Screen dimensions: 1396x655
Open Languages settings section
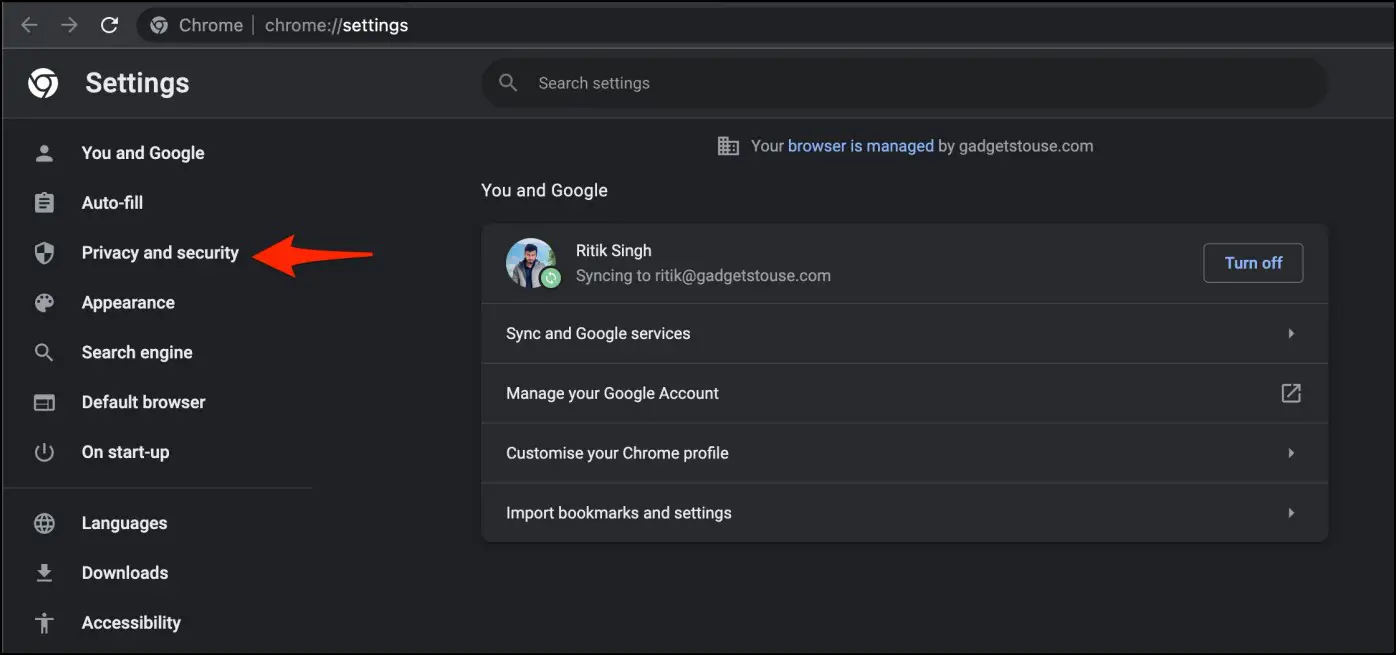coord(124,523)
